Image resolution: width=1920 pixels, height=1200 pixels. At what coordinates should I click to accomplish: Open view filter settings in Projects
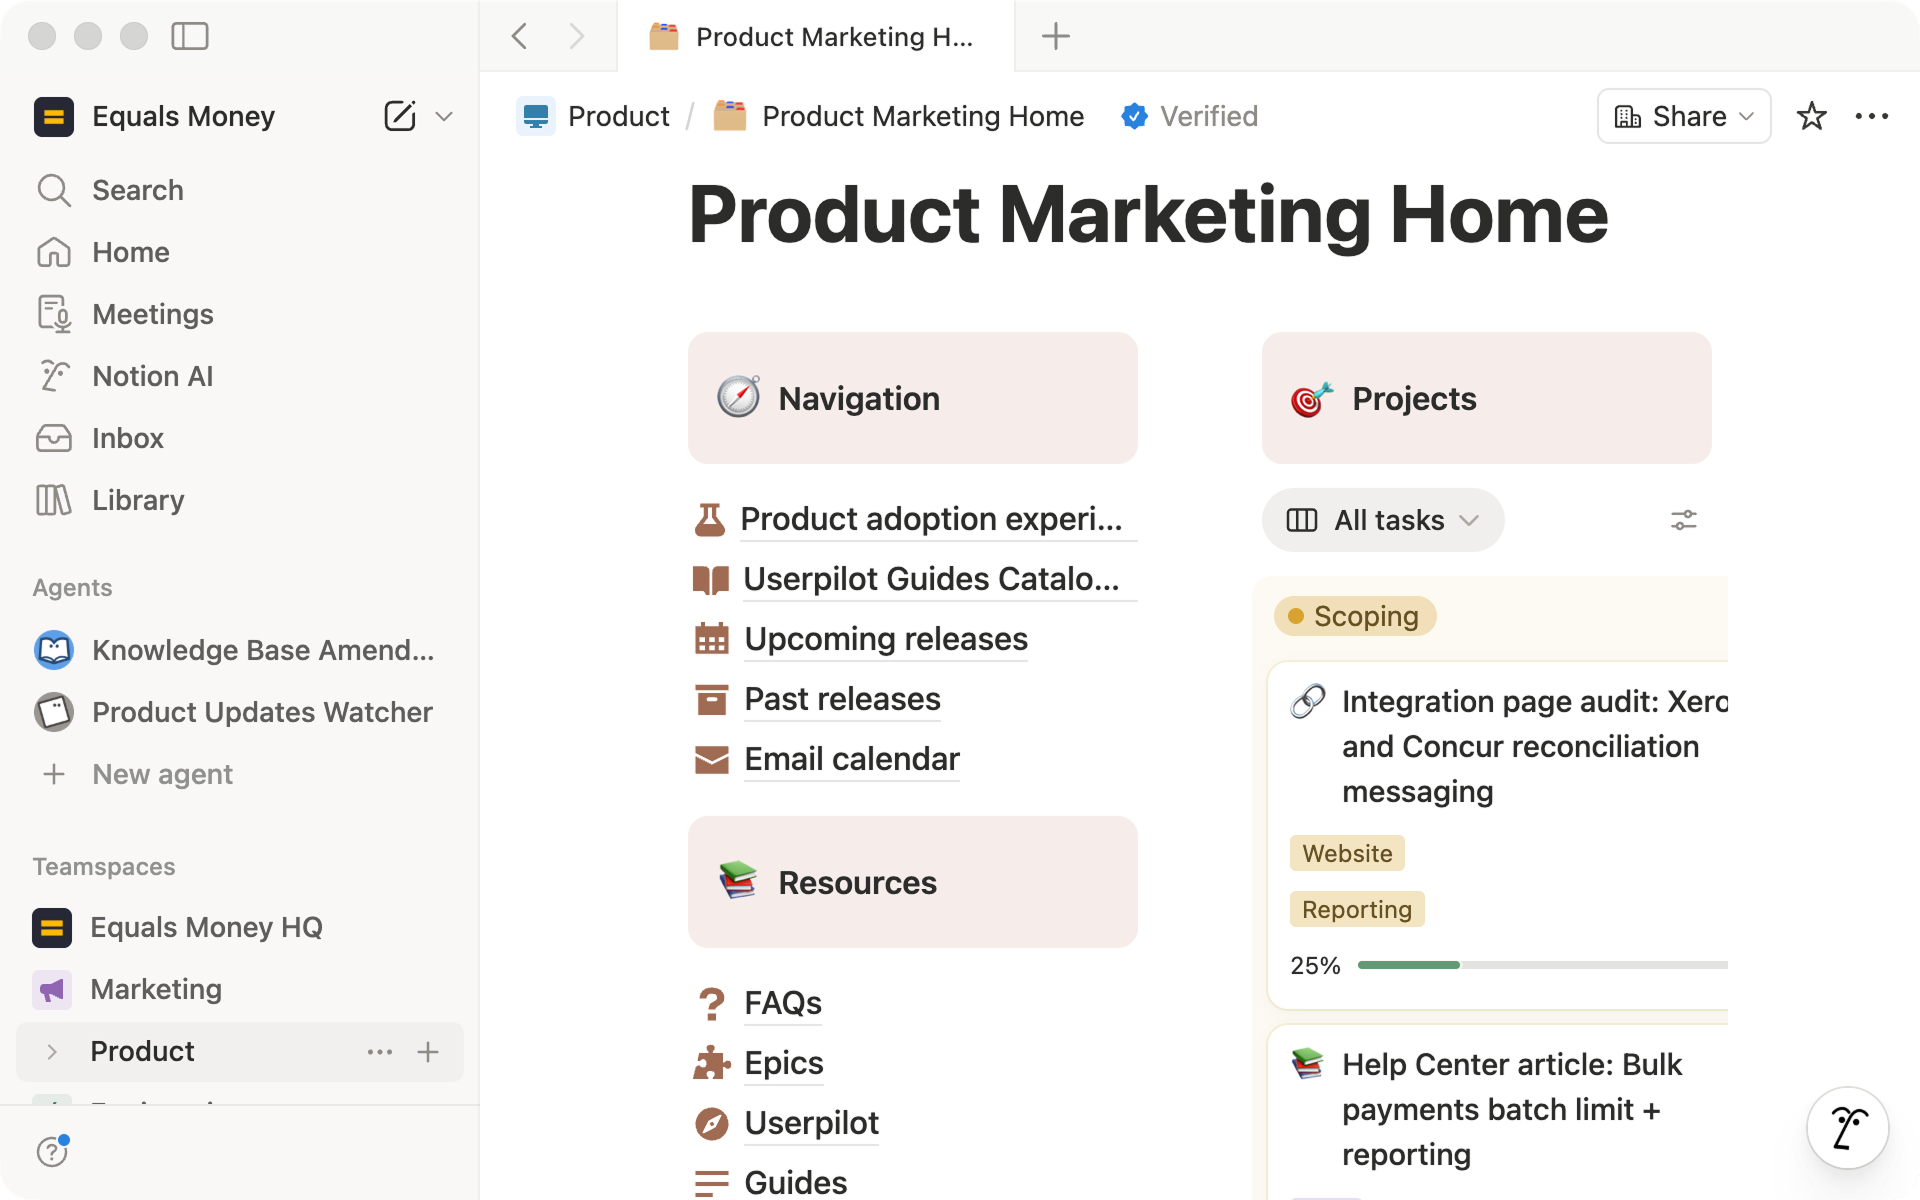pos(1683,520)
